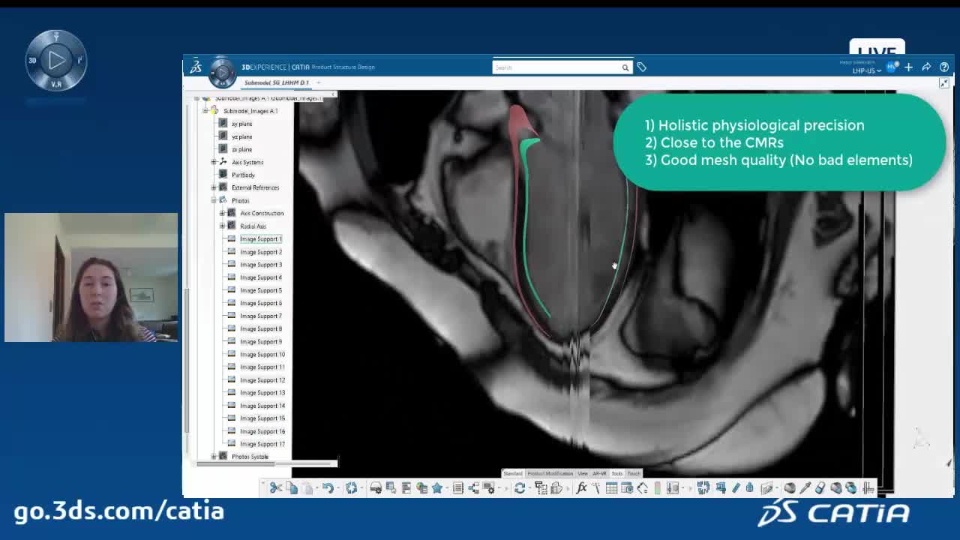The width and height of the screenshot is (960, 540).
Task: Click the rightmost measure icon in toolbar
Action: 868,488
